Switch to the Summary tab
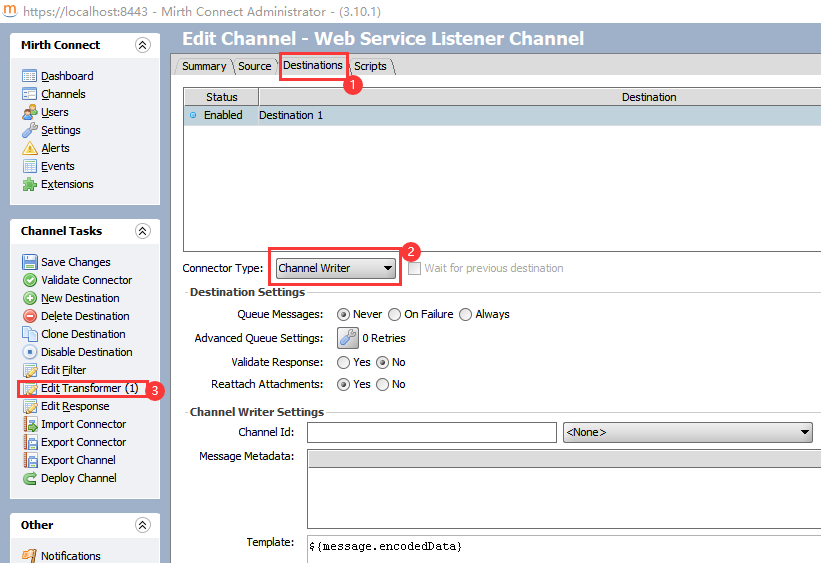The image size is (821, 563). [x=204, y=66]
